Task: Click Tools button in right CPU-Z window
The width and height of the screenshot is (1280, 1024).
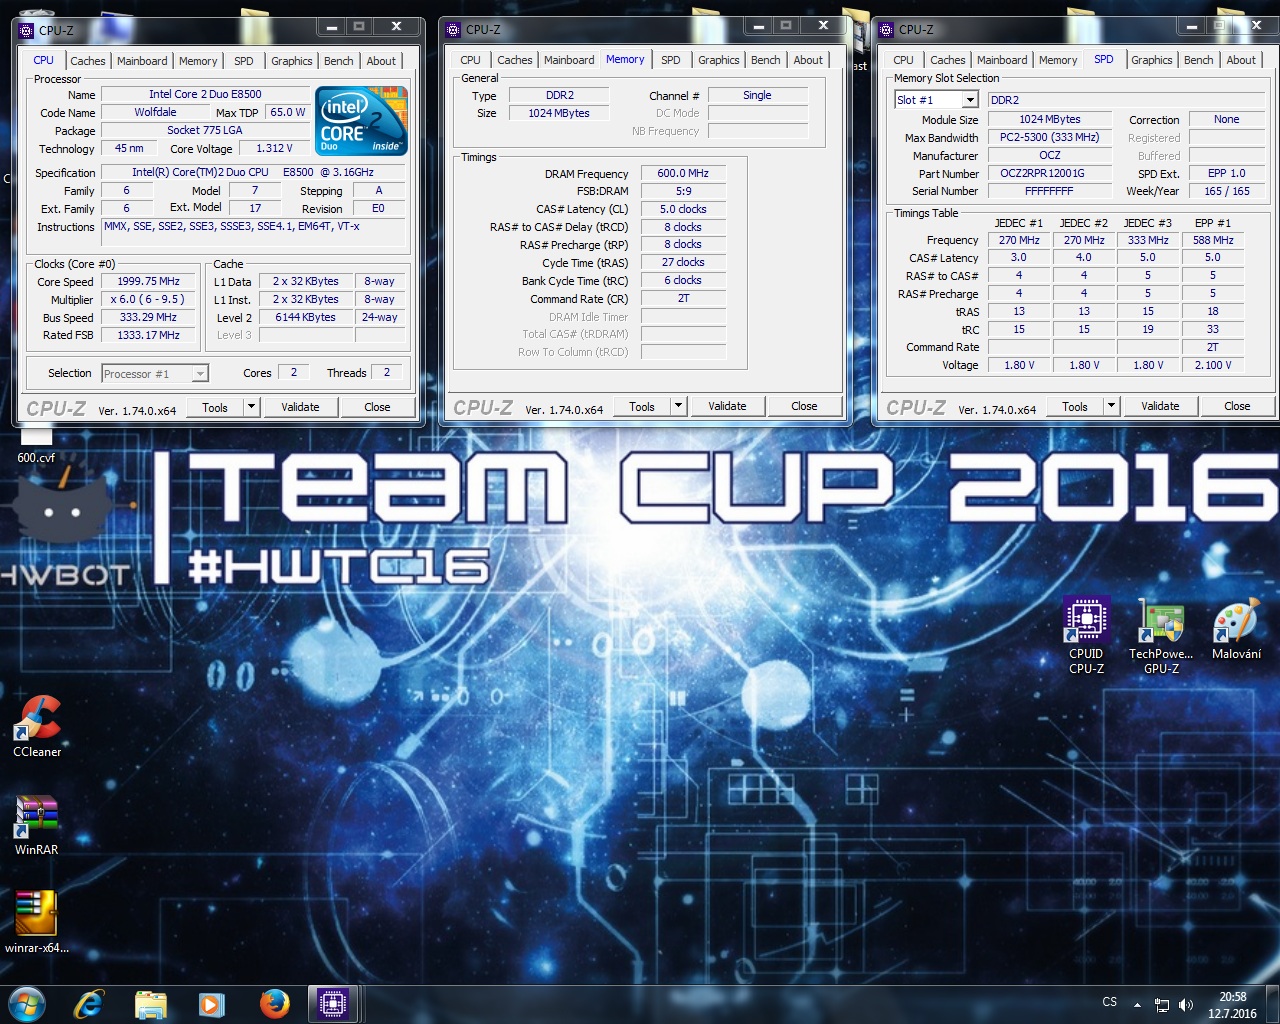Action: [x=1075, y=406]
